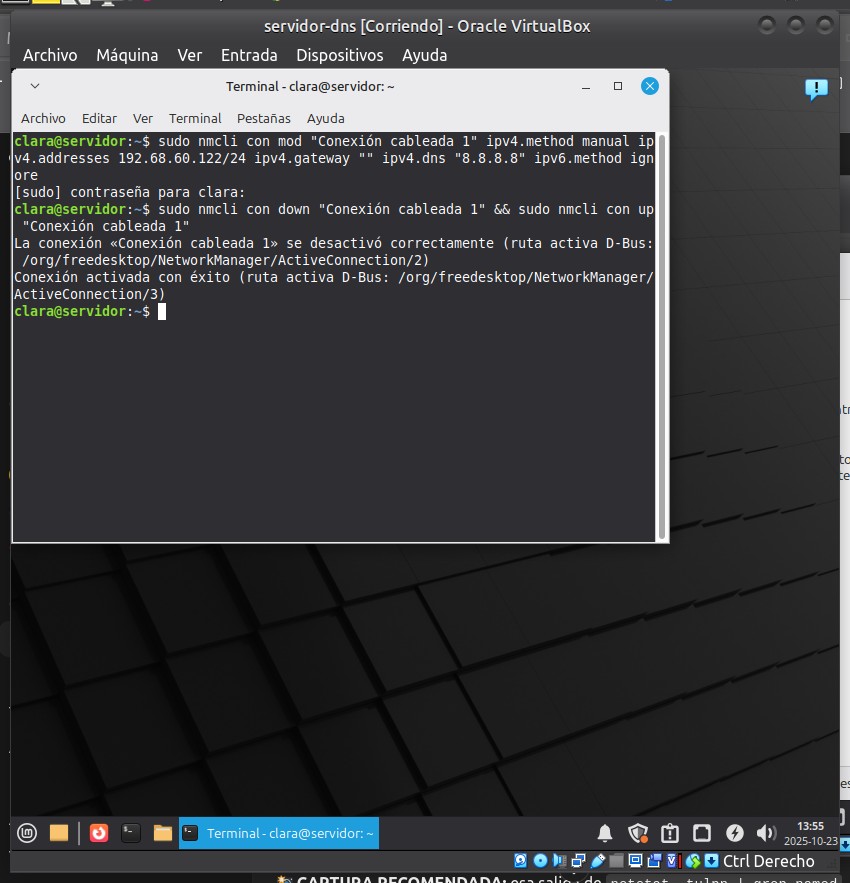850x883 pixels.
Task: Open the Ayuda menu in Terminal
Action: pyautogui.click(x=325, y=118)
